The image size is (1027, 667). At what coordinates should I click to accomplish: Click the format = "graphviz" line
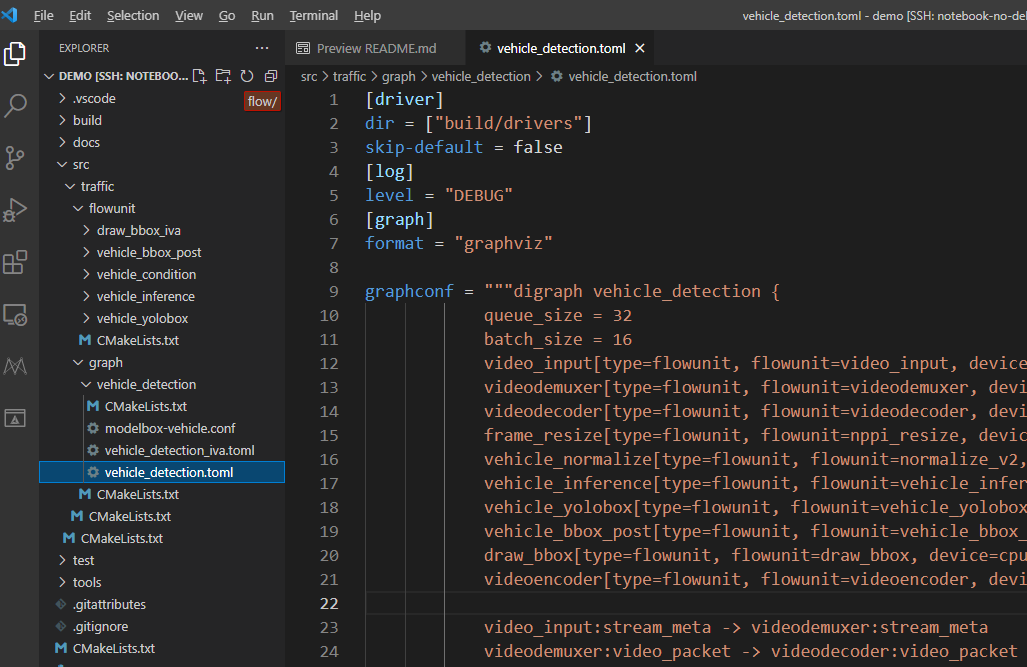tap(458, 244)
